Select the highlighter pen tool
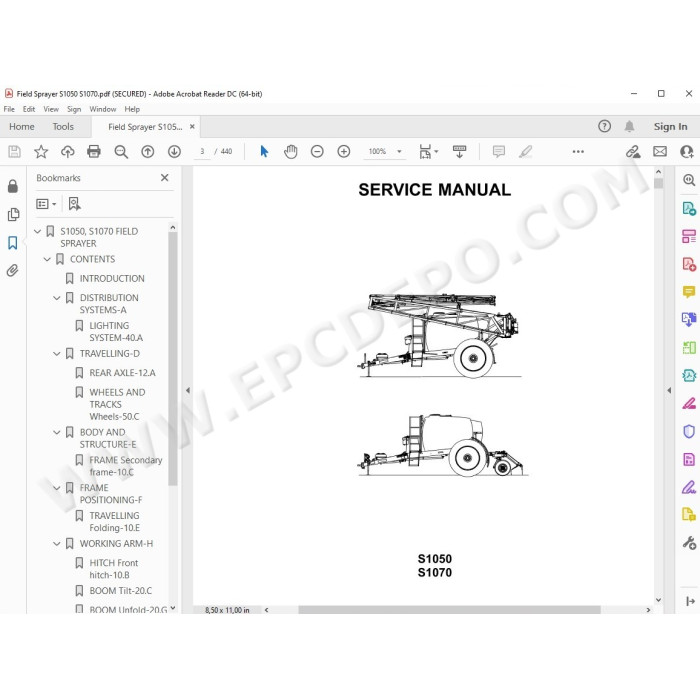This screenshot has height=700, width=700. pos(525,152)
